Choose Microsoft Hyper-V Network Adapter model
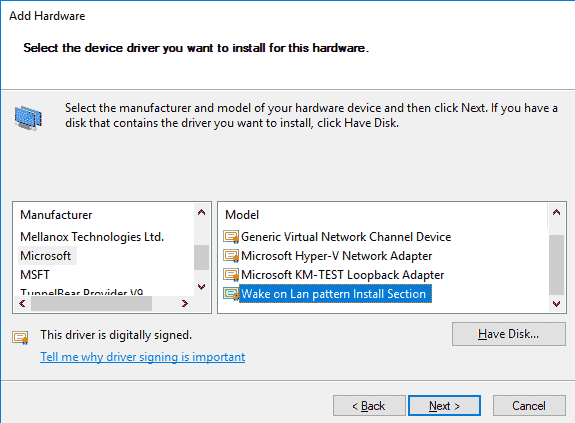 pos(336,255)
